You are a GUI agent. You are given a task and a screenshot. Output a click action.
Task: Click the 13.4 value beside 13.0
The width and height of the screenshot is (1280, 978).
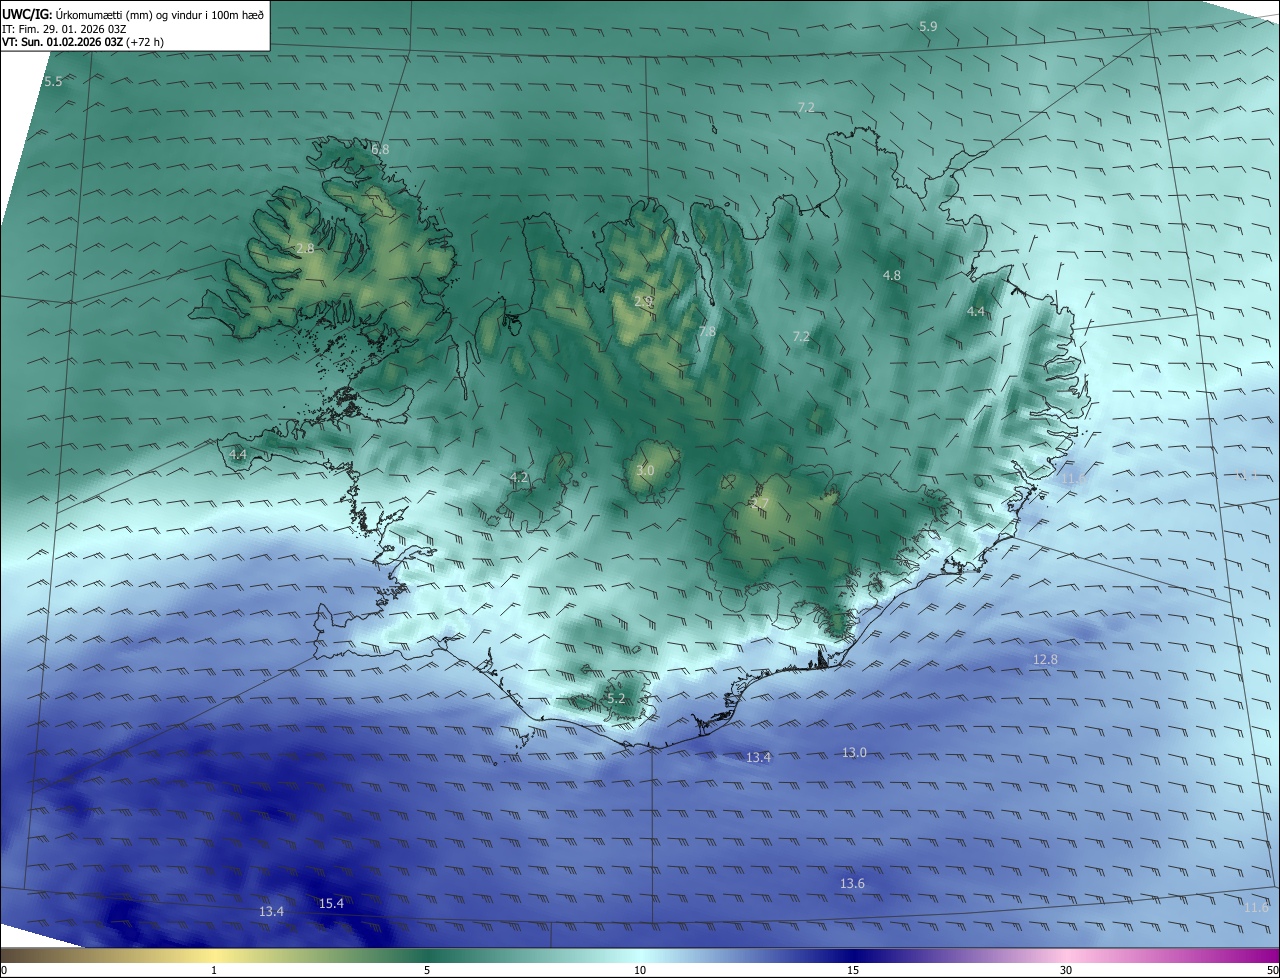(x=759, y=757)
